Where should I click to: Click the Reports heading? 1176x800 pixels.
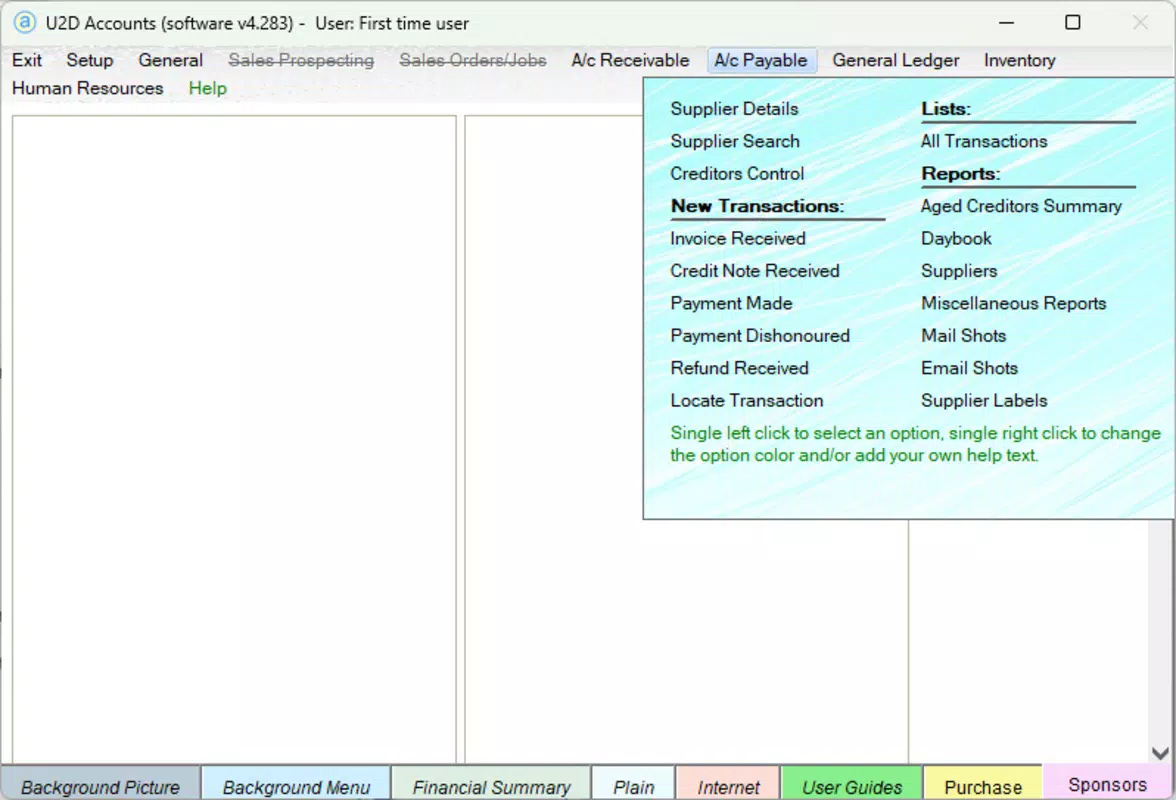pos(961,173)
